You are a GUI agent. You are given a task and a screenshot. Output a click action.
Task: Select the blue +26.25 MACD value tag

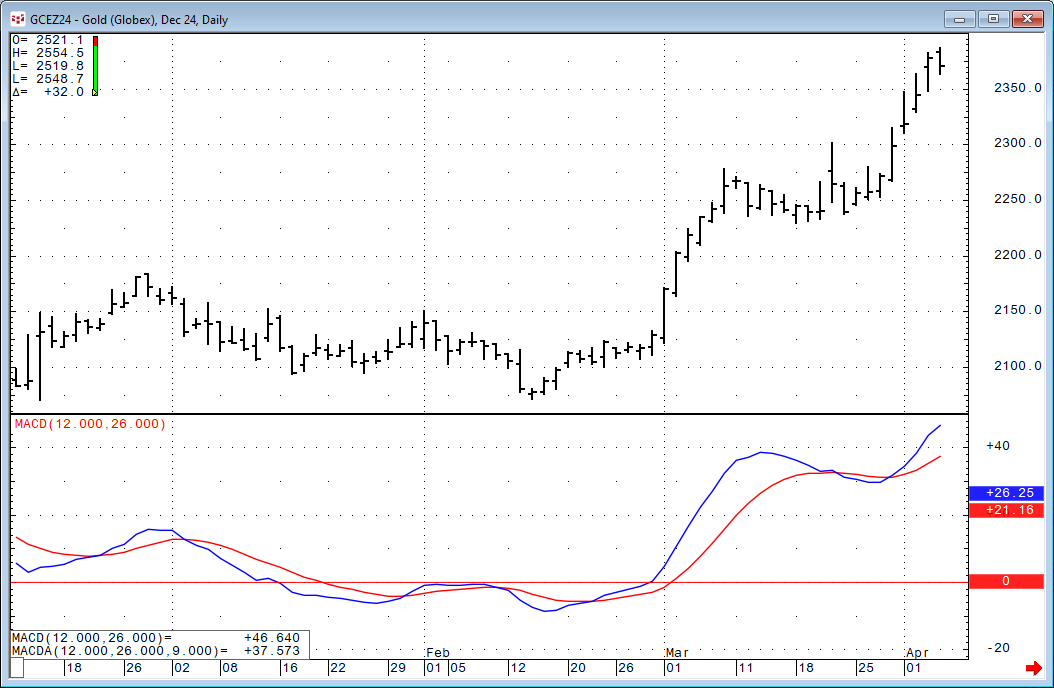pos(1005,493)
